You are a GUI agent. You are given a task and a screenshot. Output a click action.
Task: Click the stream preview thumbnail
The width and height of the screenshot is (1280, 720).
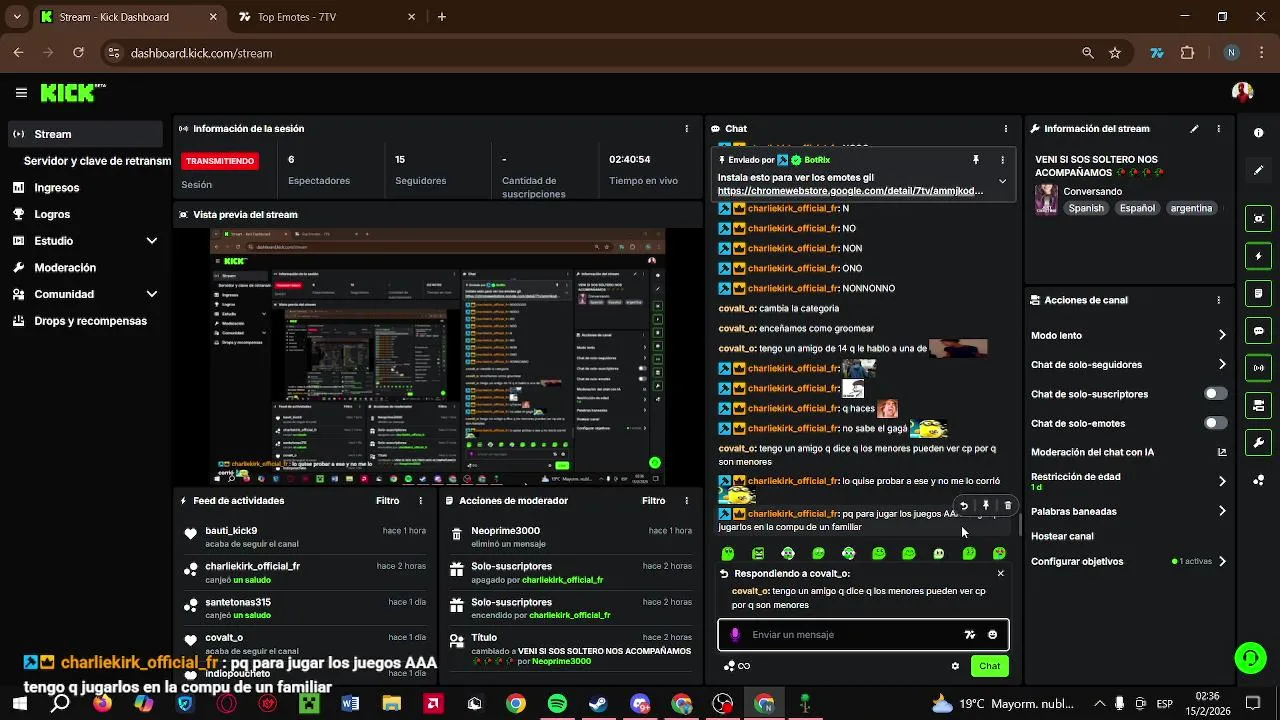point(438,356)
